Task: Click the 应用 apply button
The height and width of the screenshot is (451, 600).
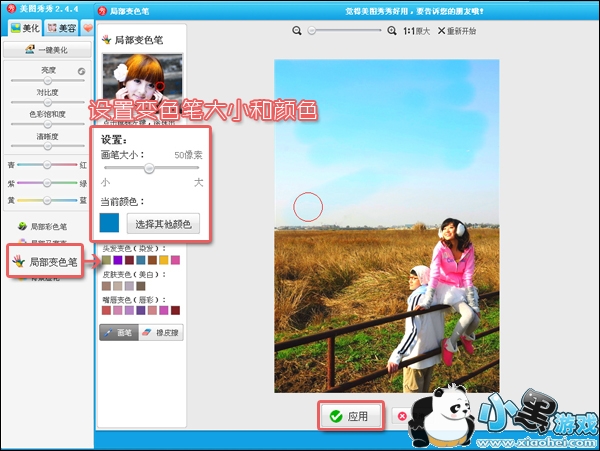Action: [x=351, y=416]
